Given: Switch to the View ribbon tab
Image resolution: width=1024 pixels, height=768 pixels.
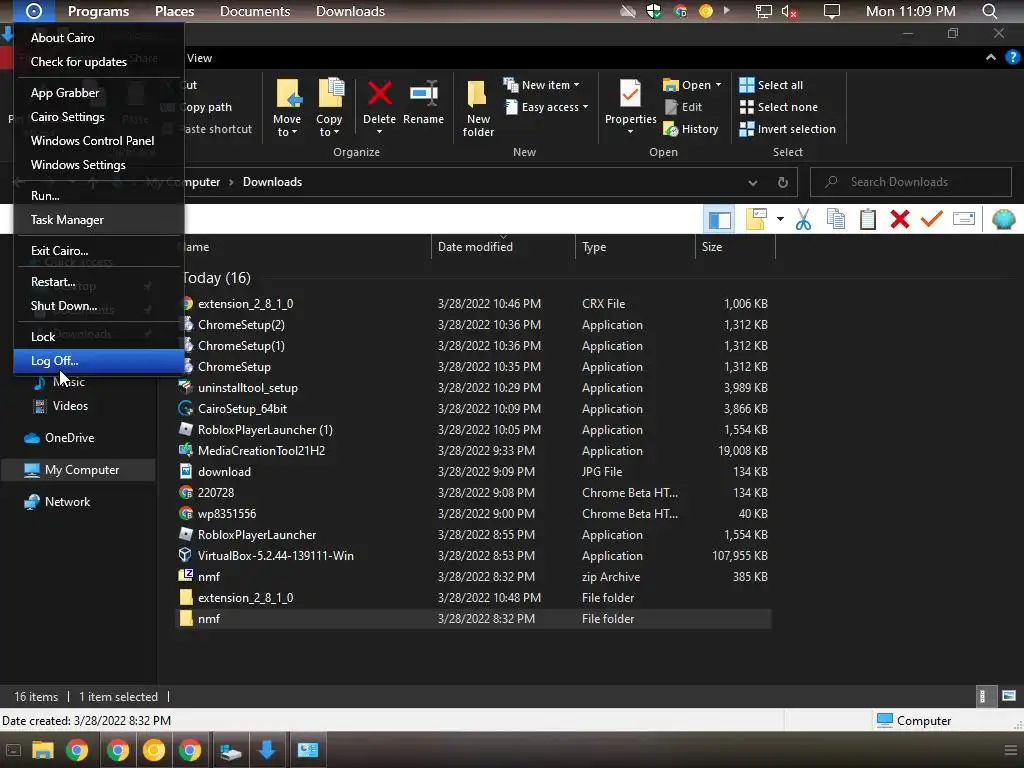Looking at the screenshot, I should 199,58.
